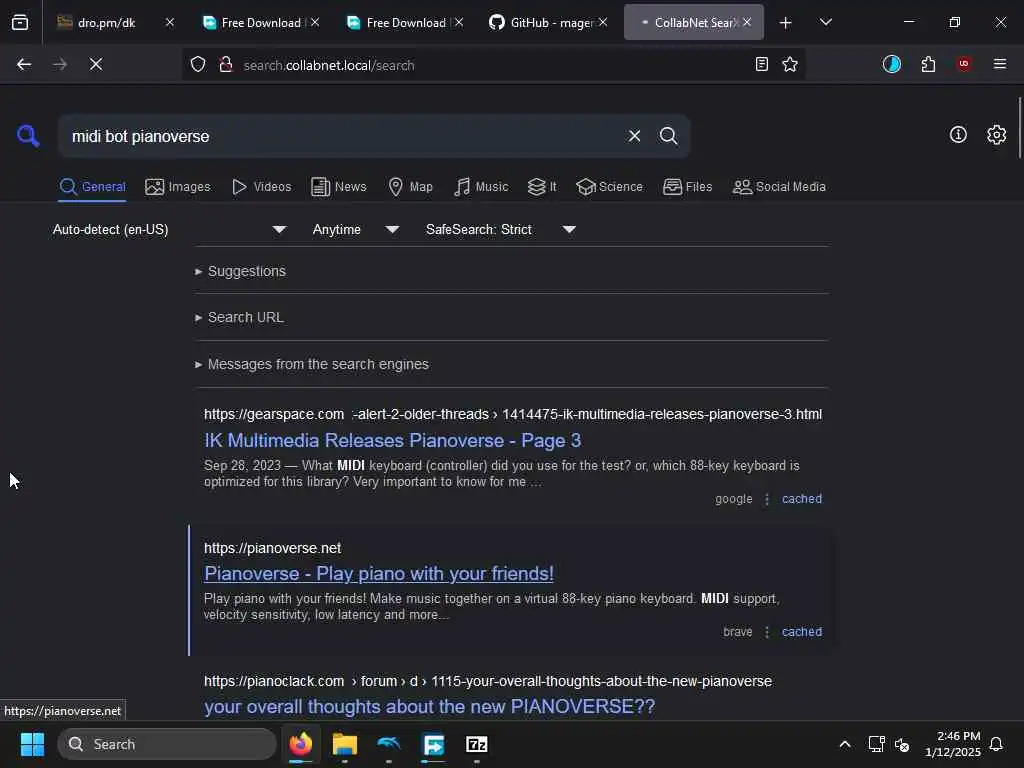Toggle reader view icon
Screen dimensions: 1024x768
click(x=761, y=64)
